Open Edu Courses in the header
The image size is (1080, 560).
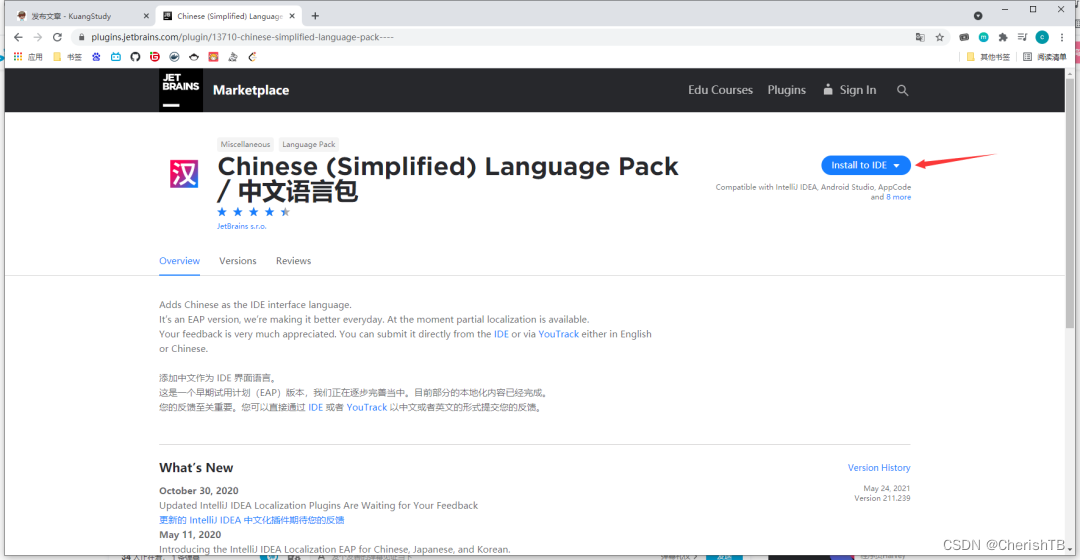720,90
